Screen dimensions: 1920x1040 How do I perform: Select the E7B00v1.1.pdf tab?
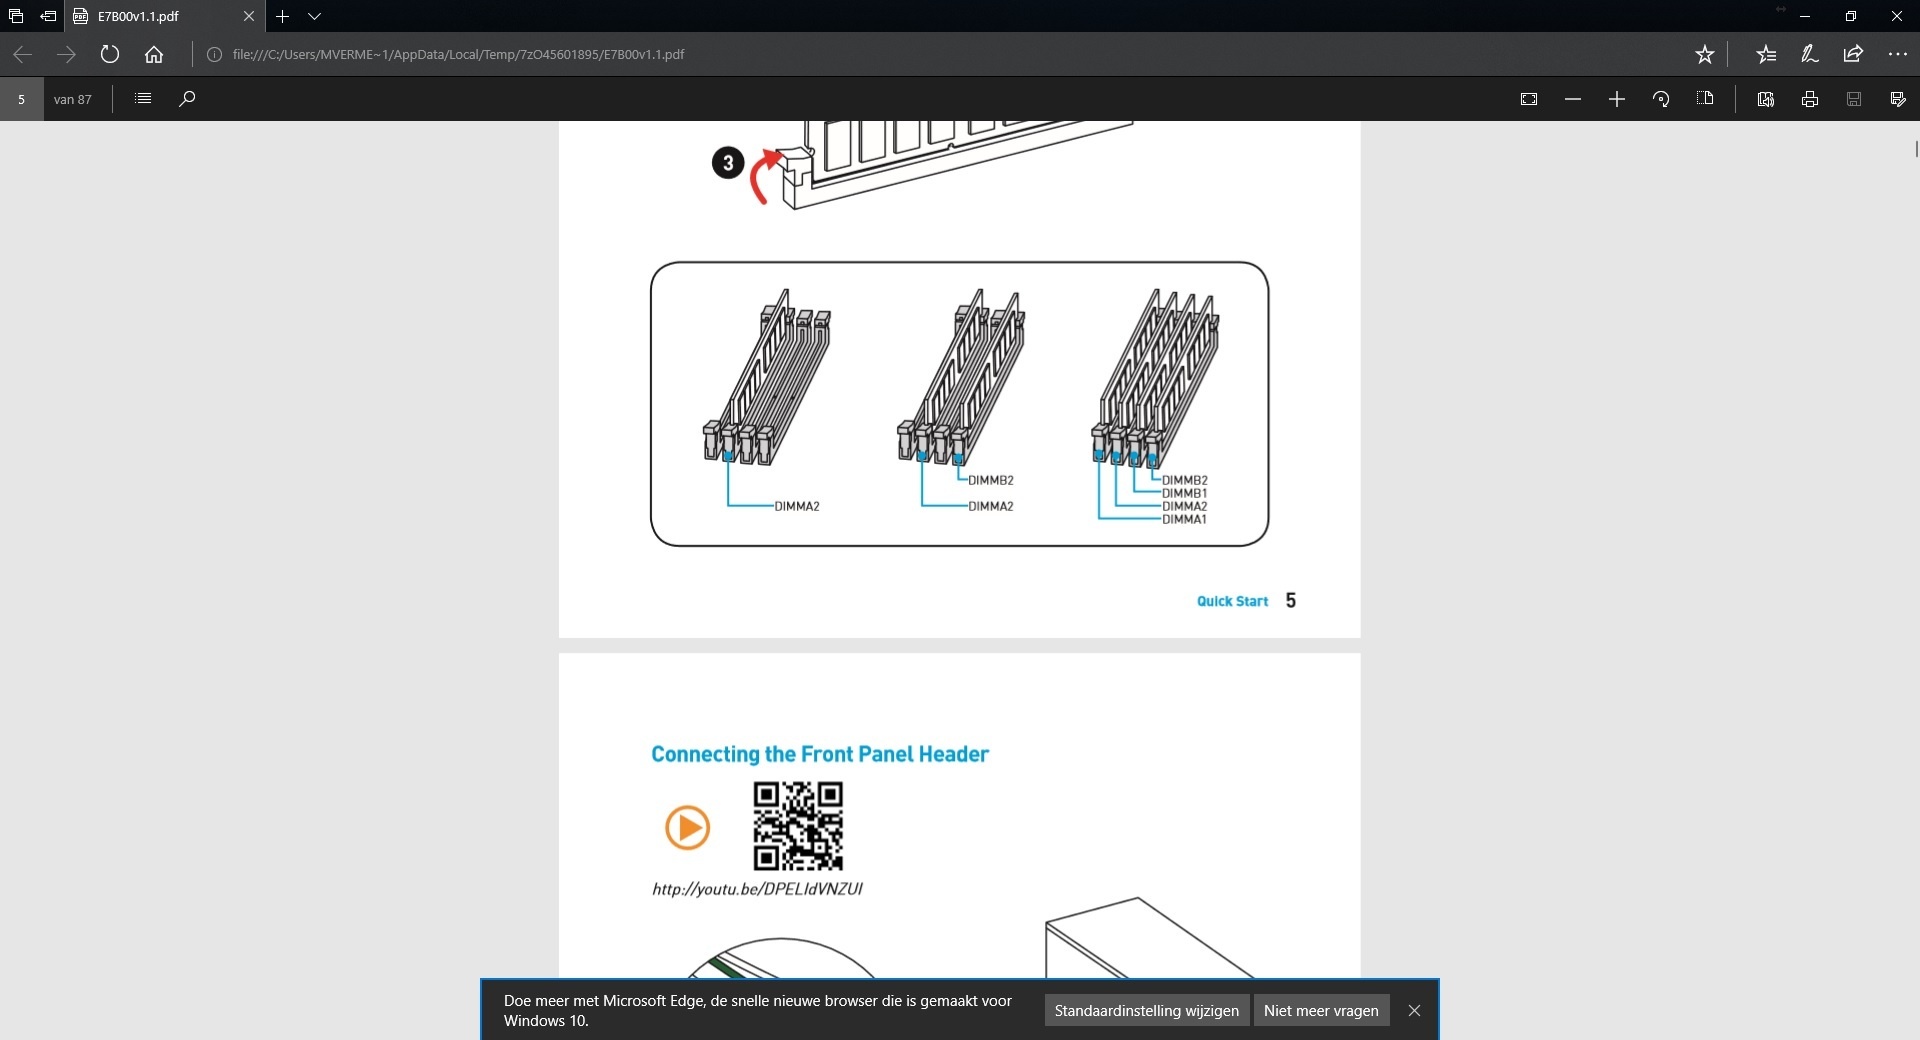(165, 16)
